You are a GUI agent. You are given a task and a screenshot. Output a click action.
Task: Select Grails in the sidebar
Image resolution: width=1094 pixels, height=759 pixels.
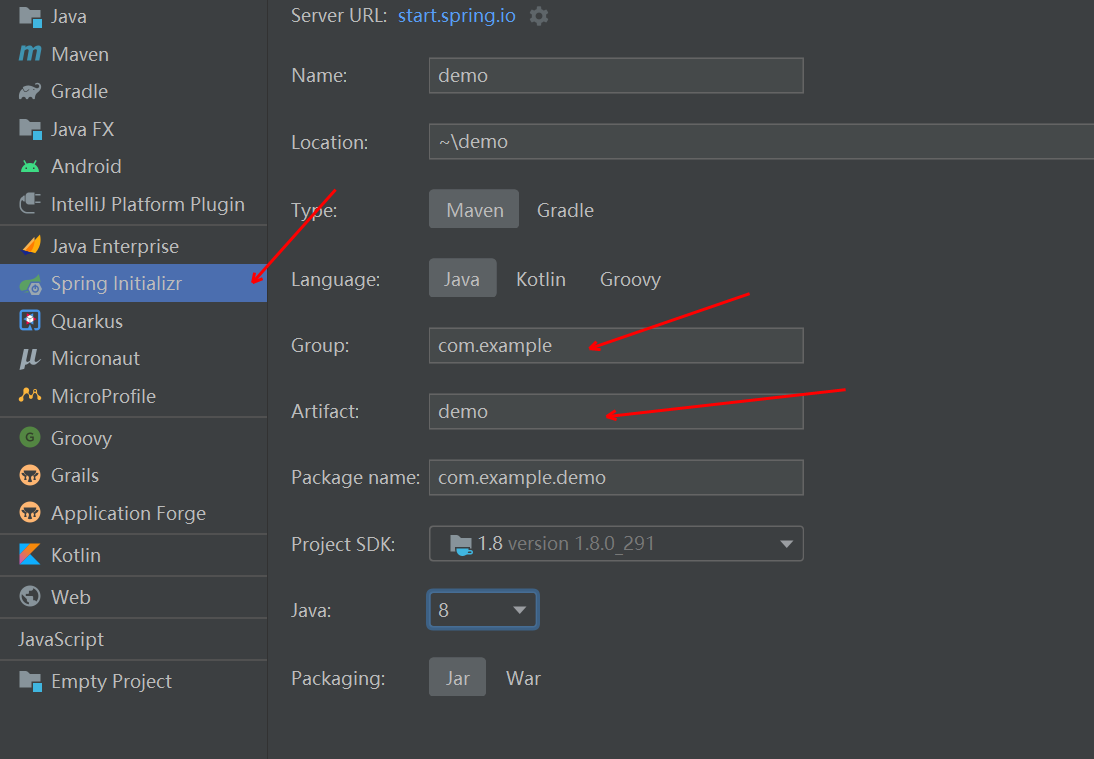[x=133, y=475]
